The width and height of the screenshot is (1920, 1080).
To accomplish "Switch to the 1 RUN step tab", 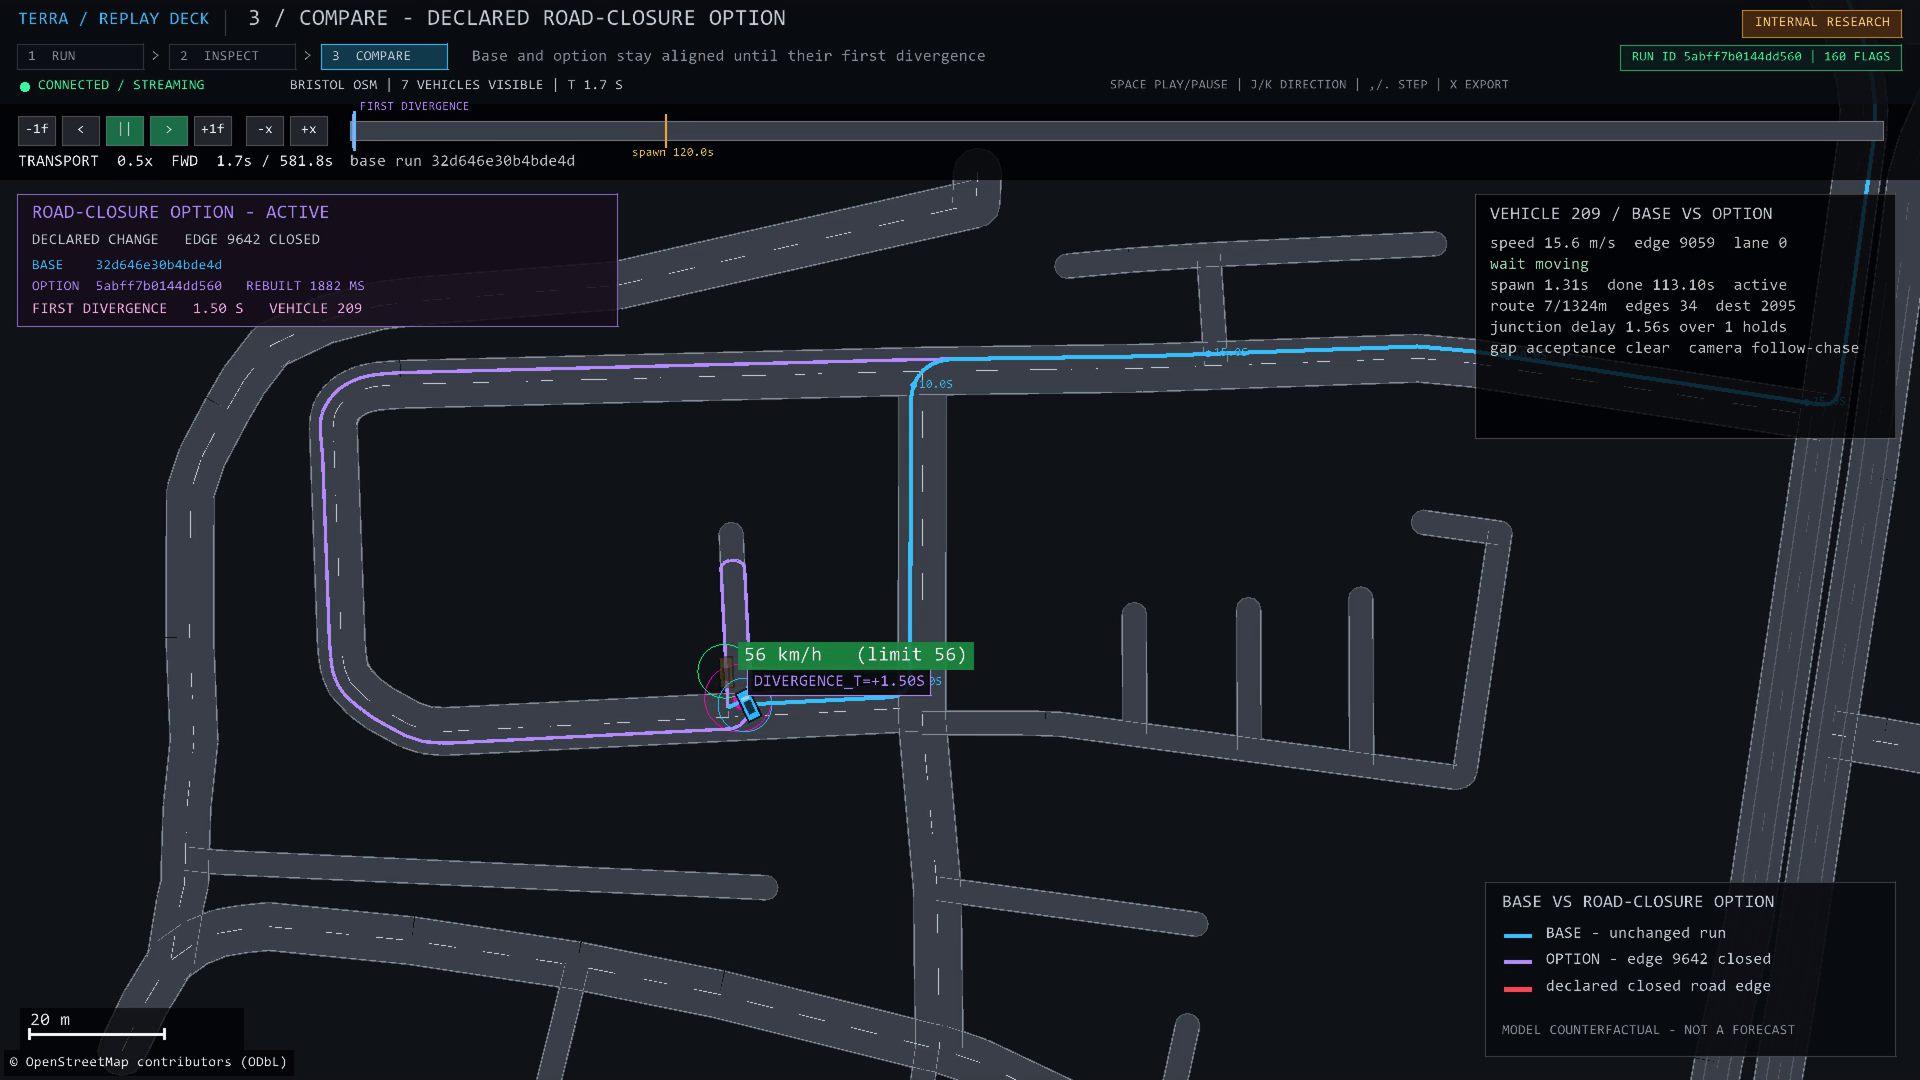I will coord(80,56).
